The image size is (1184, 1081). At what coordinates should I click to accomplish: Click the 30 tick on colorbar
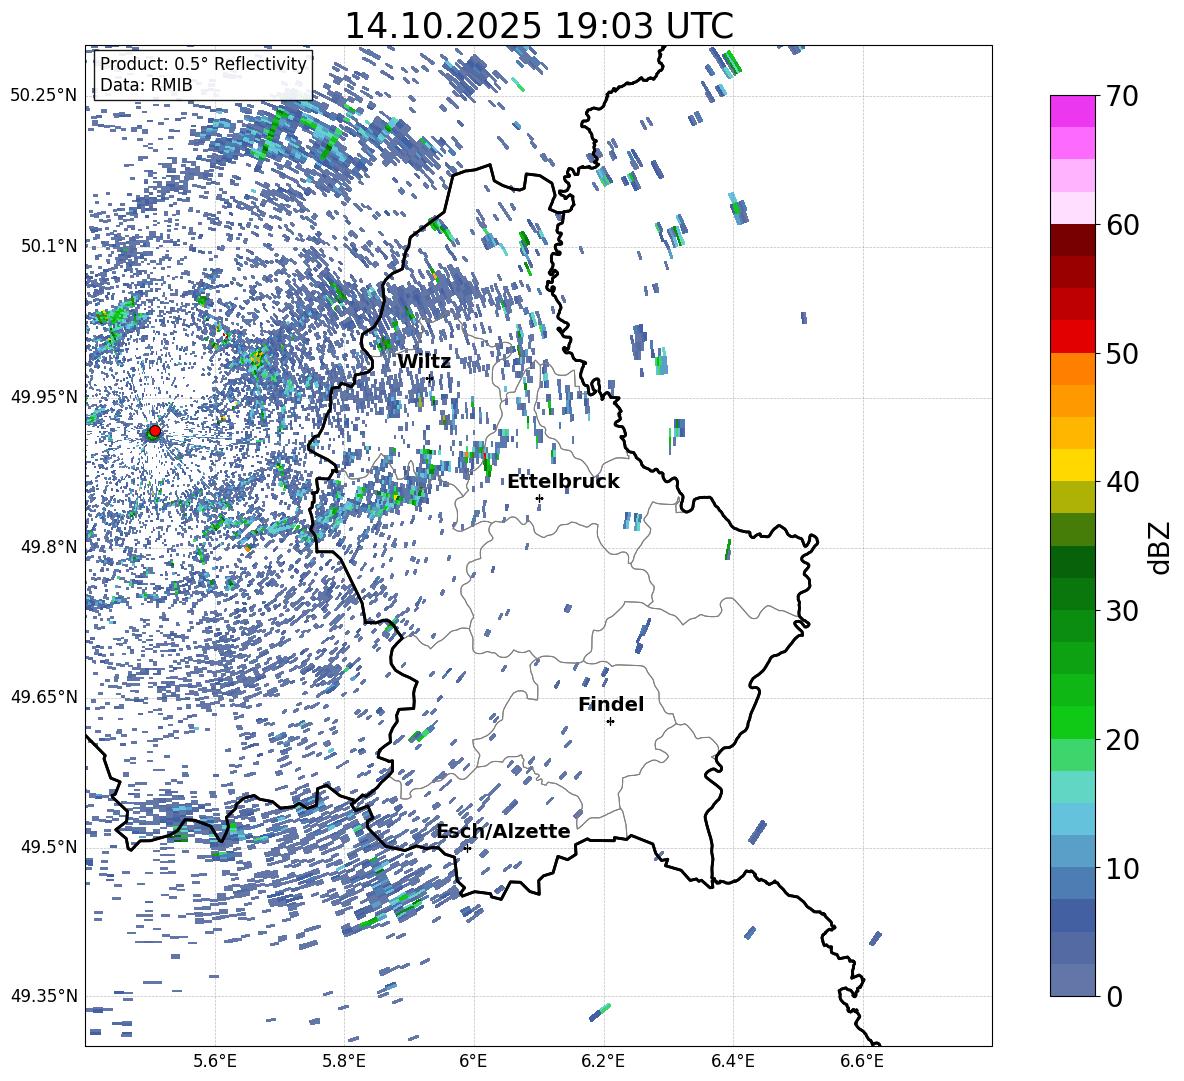click(x=1122, y=611)
